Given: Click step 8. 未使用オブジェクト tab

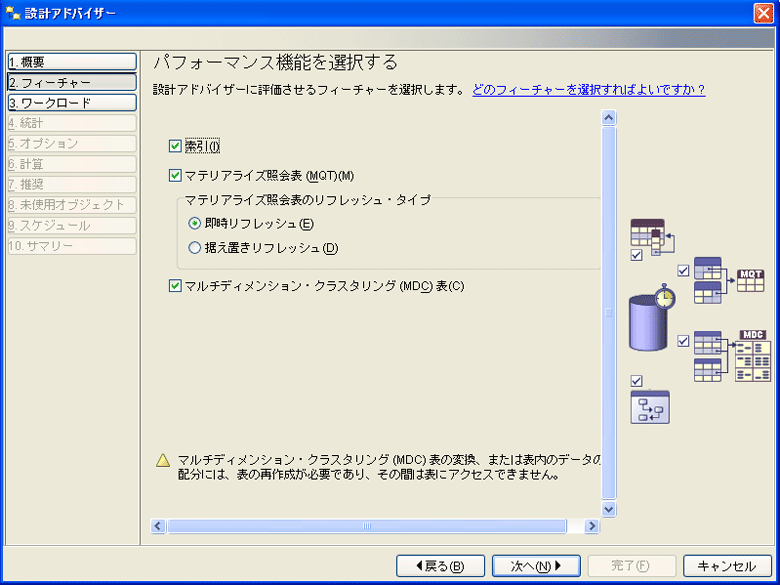Looking at the screenshot, I should coord(72,204).
